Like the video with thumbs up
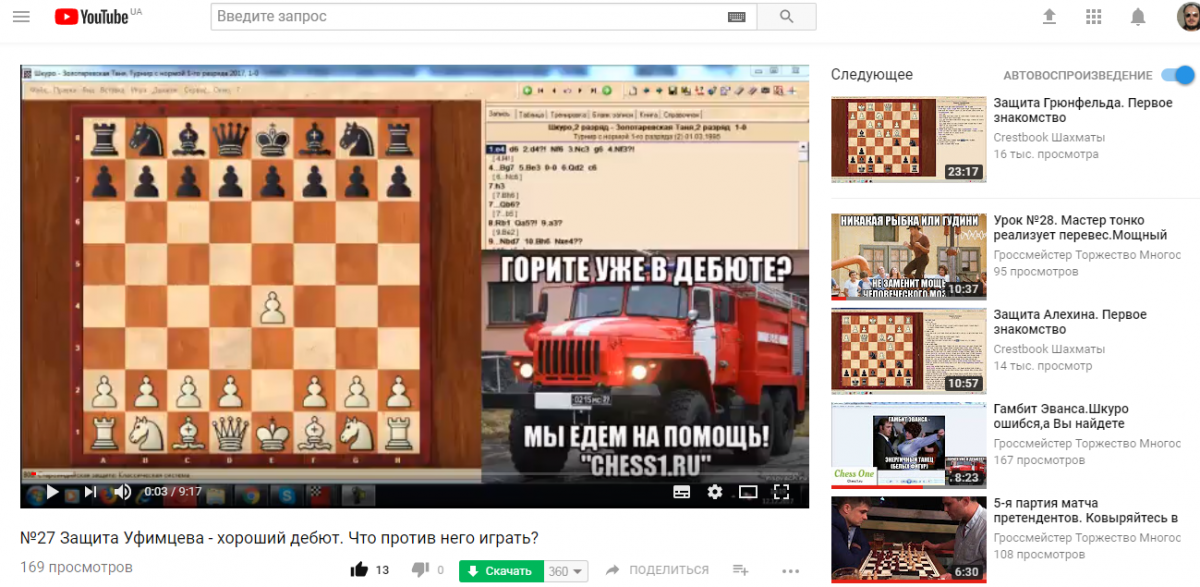 [x=359, y=570]
